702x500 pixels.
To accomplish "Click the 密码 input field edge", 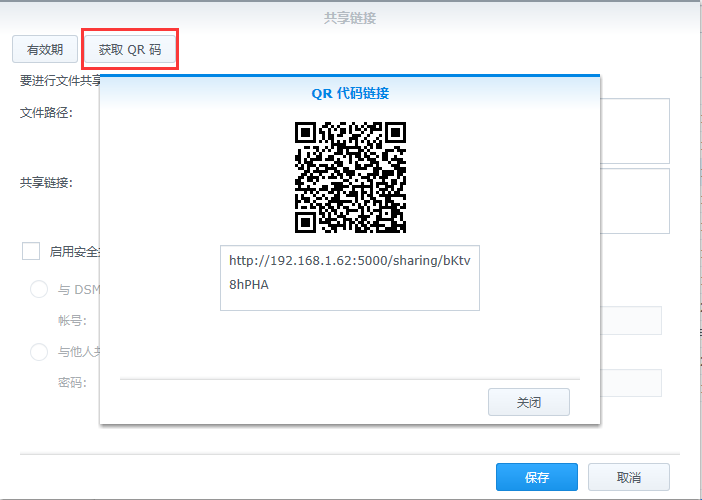I will click(631, 383).
